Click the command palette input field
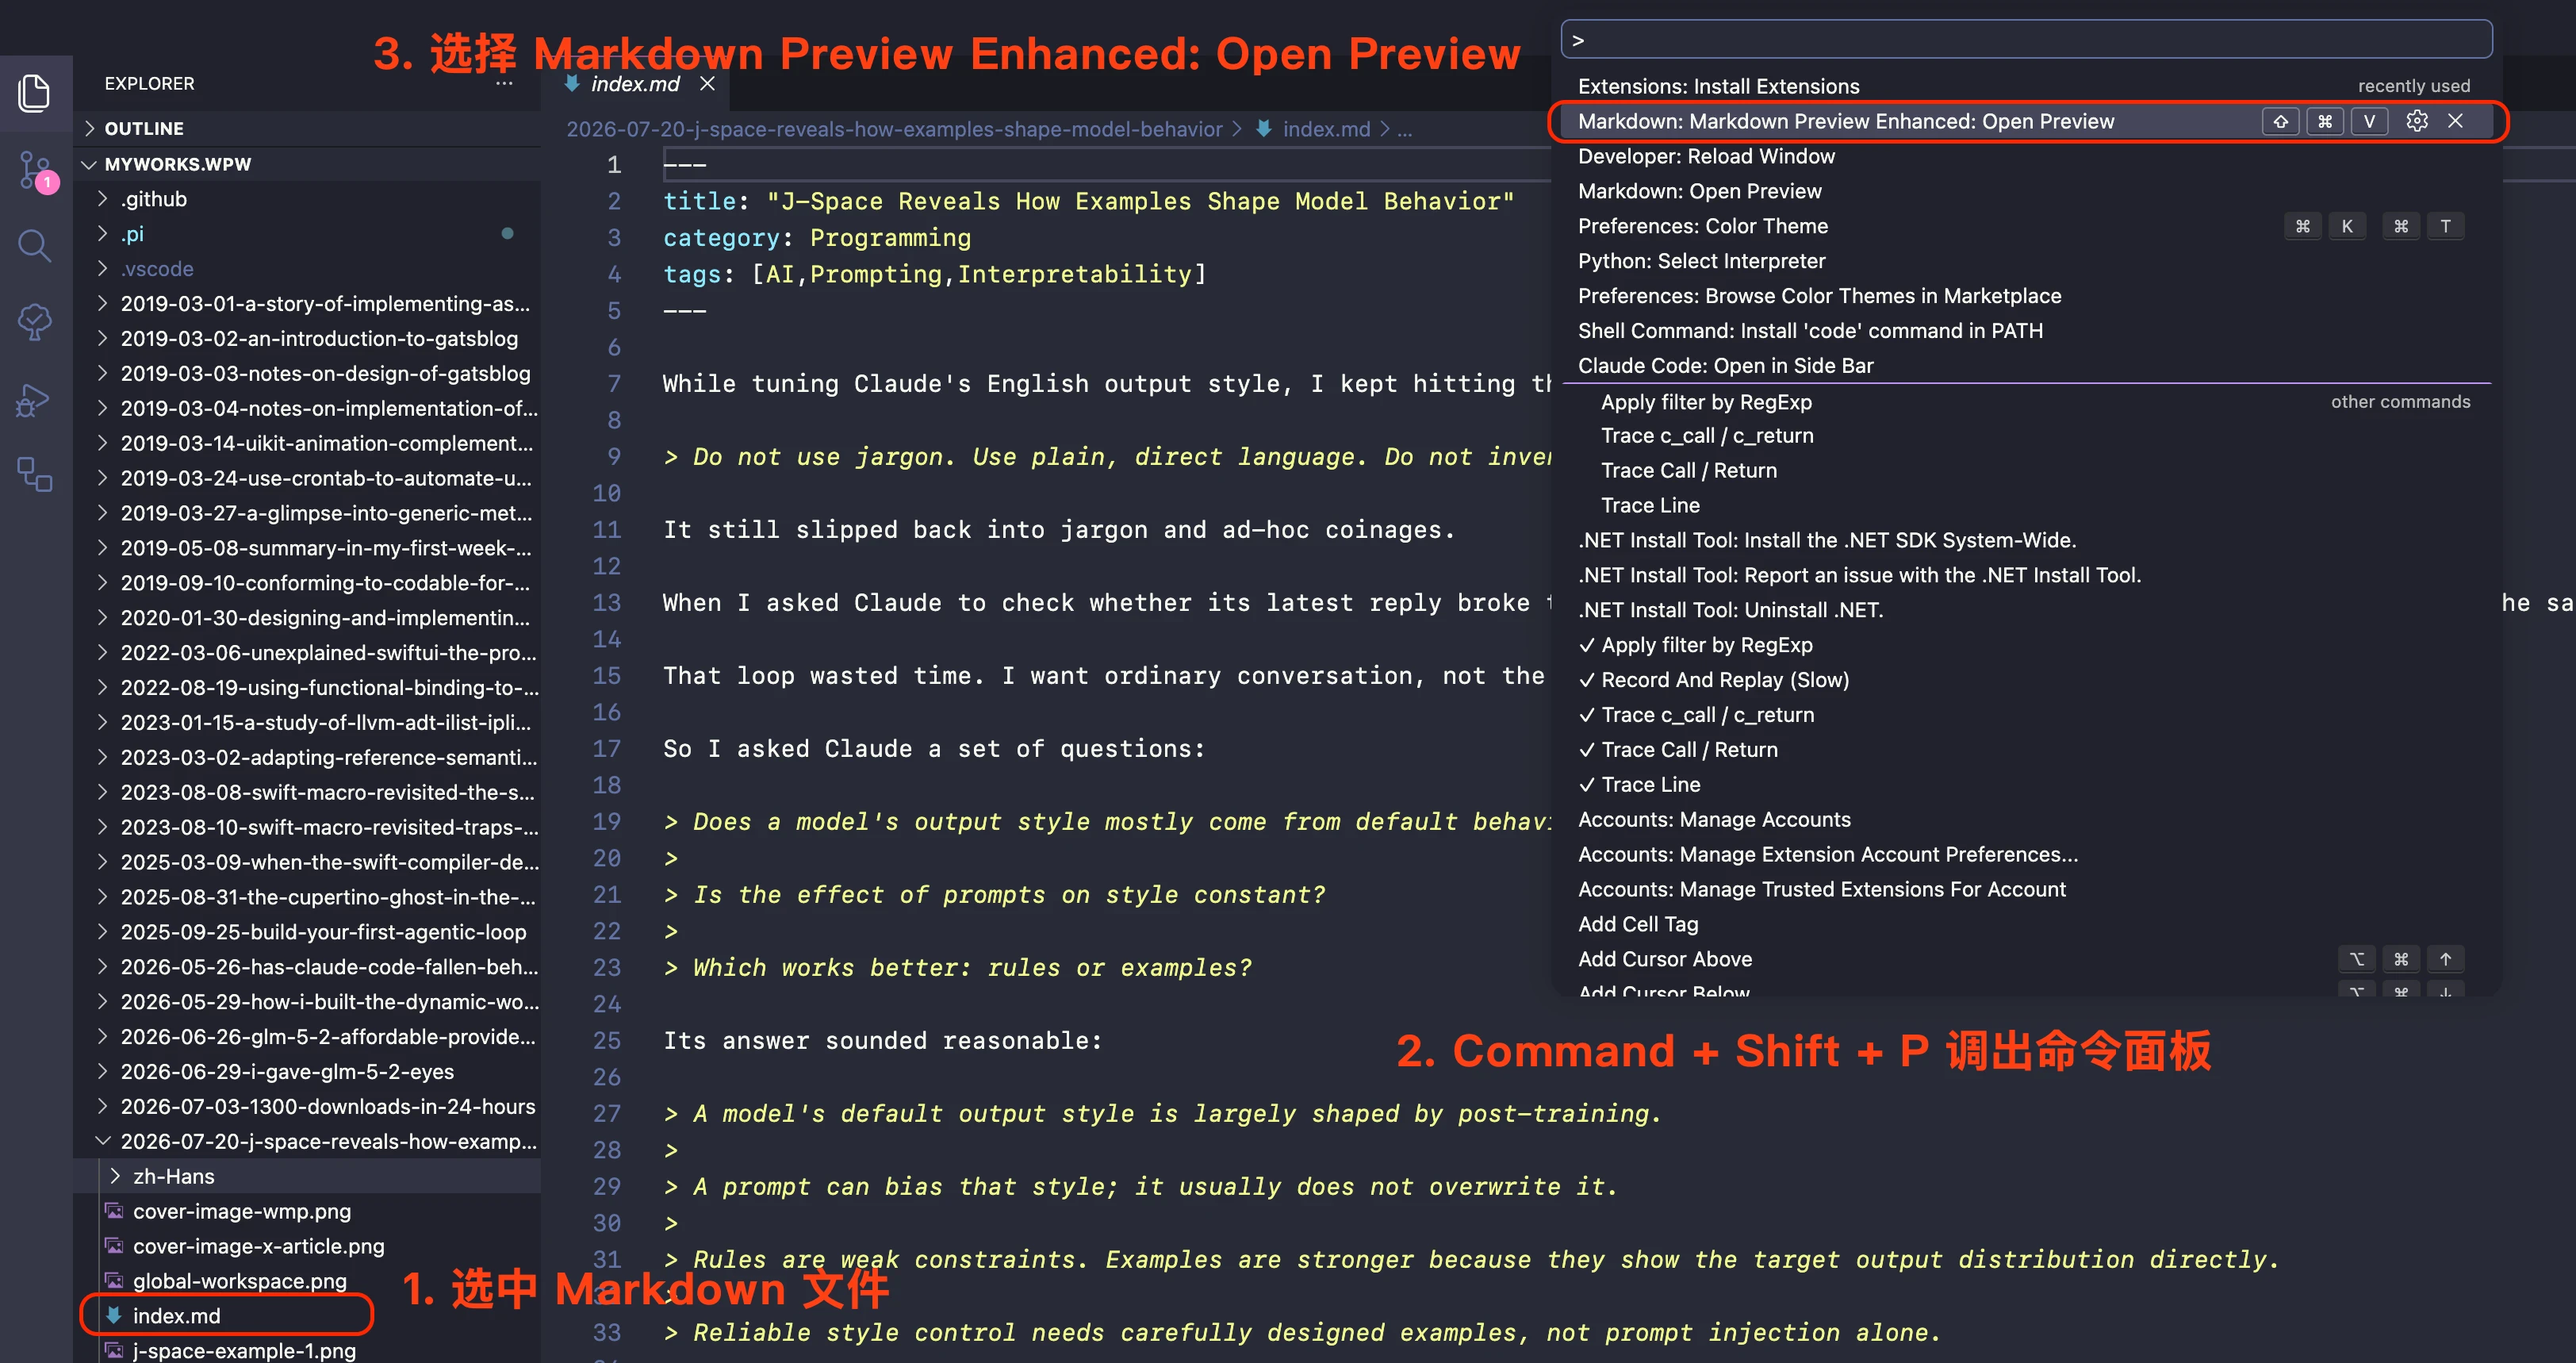The width and height of the screenshot is (2576, 1363). tap(2026, 40)
